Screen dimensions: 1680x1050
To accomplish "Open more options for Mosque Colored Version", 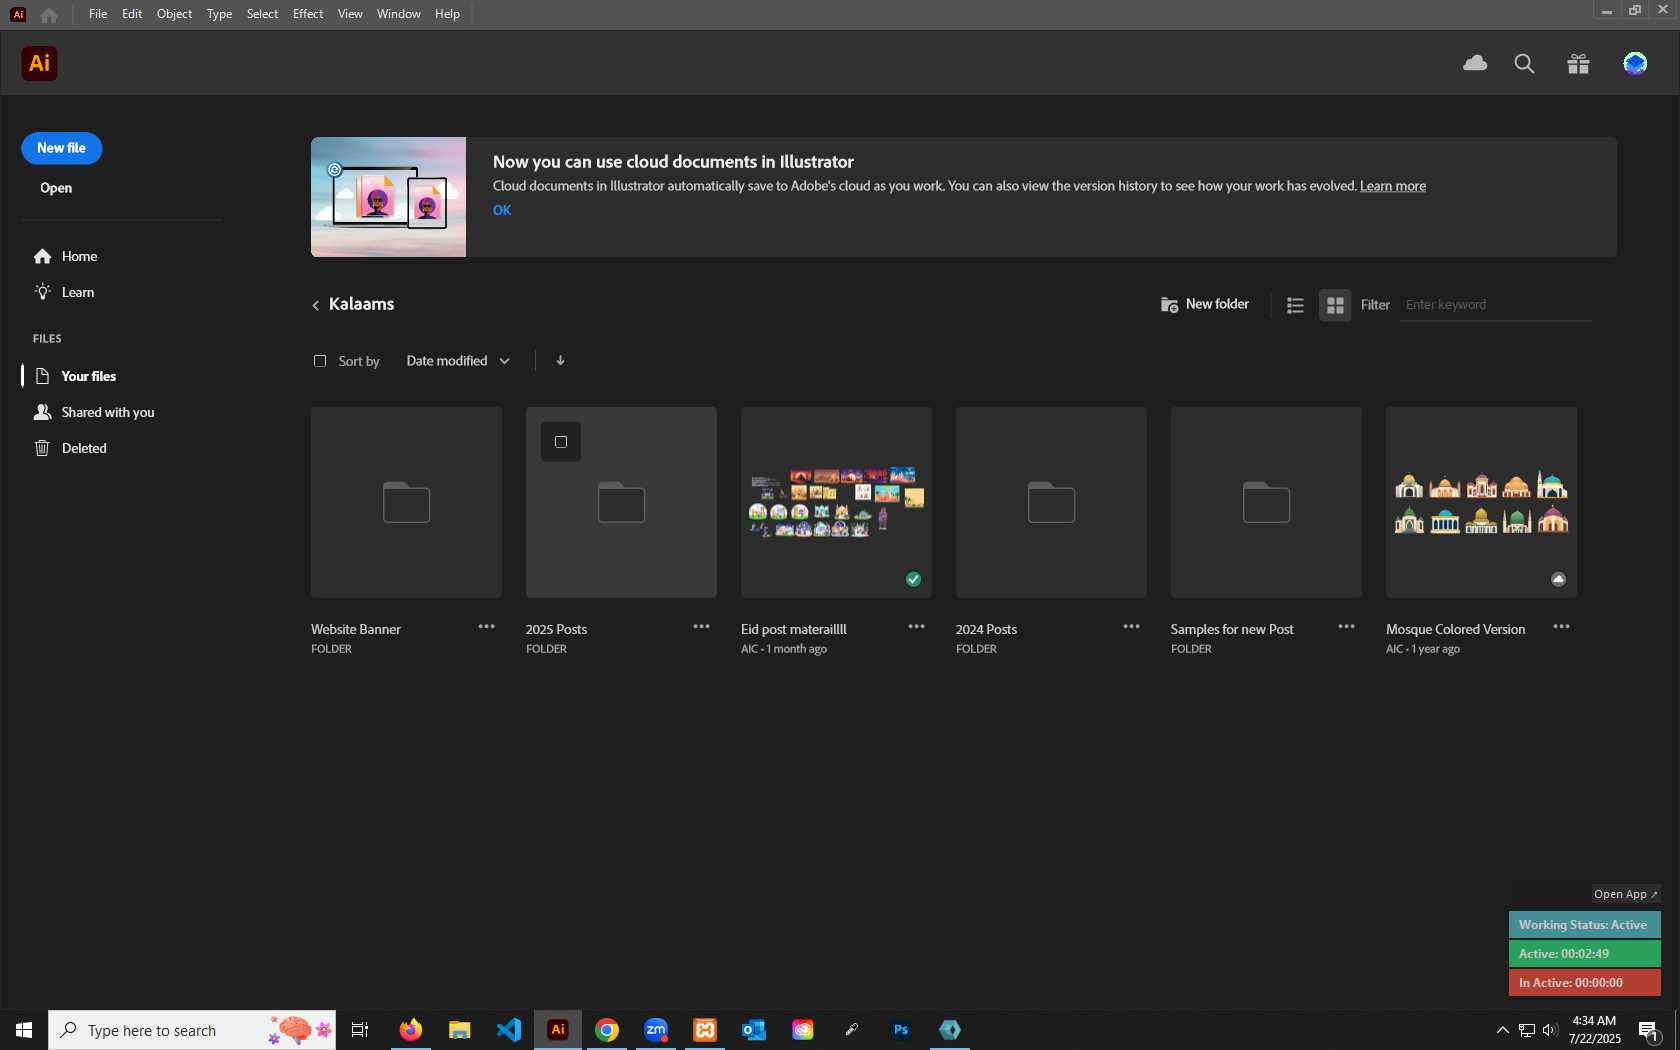I will 1561,626.
